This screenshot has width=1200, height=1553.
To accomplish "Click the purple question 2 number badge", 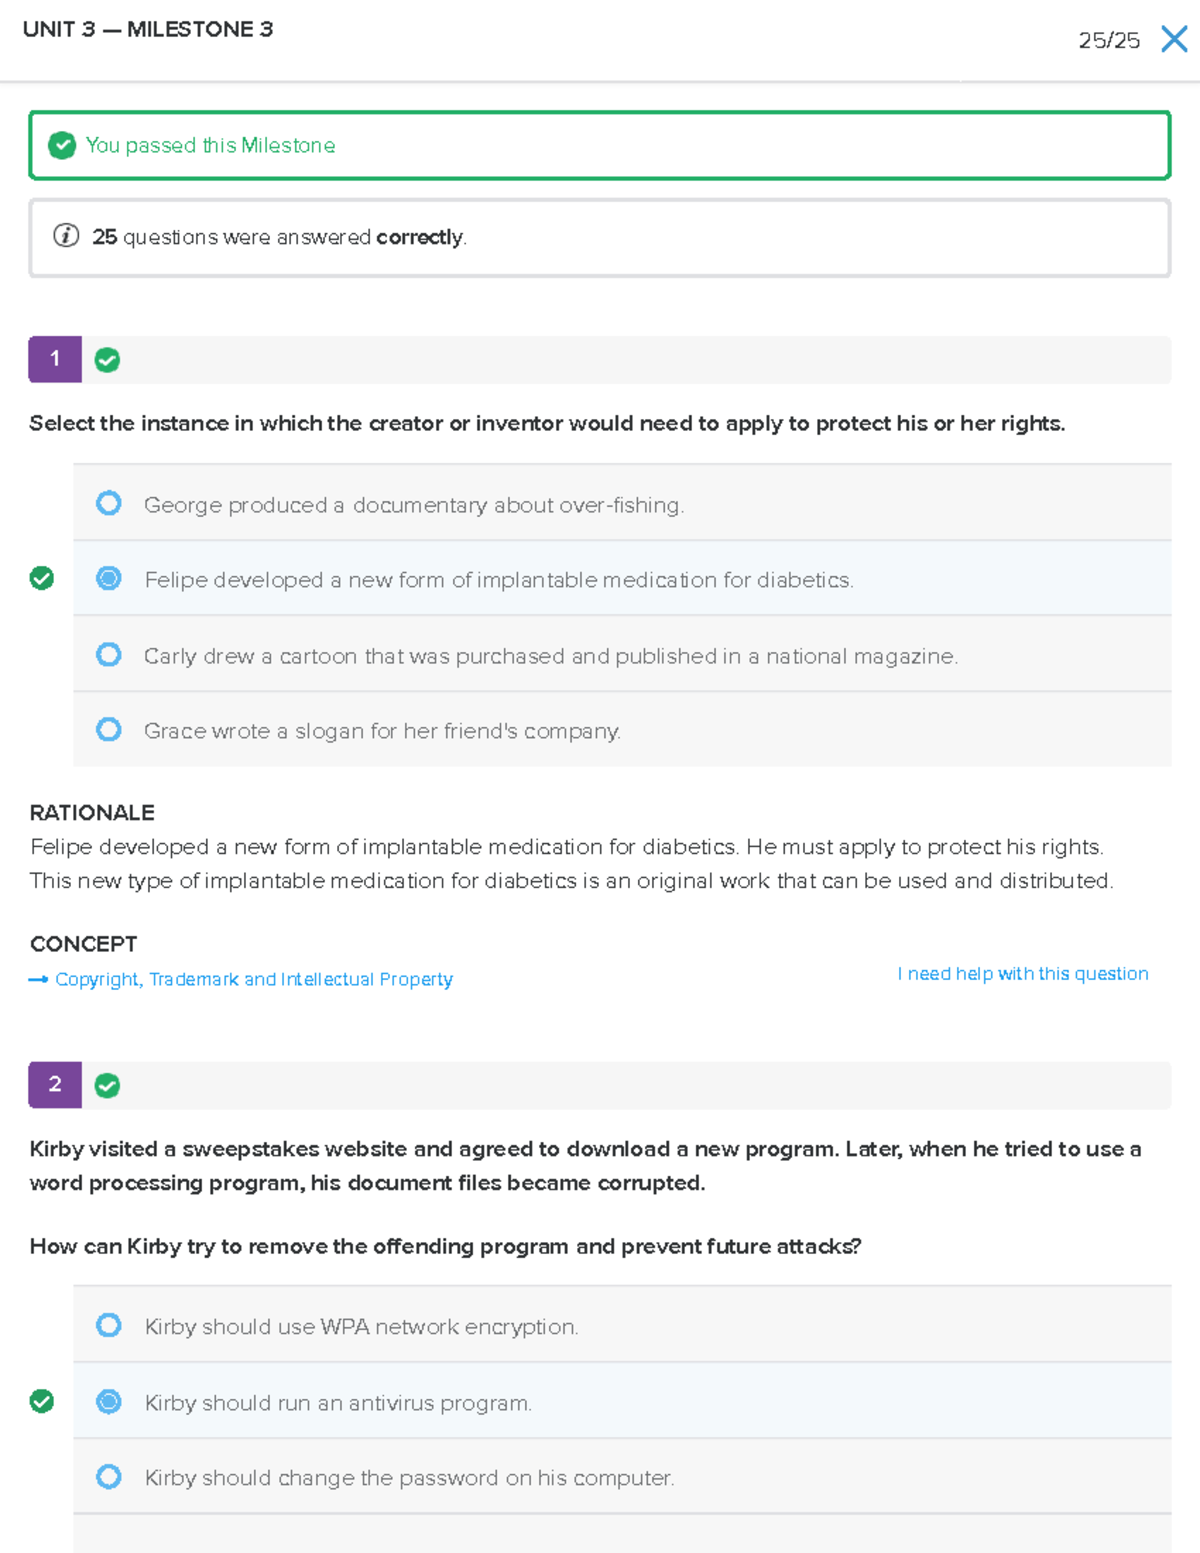I will [x=55, y=1085].
